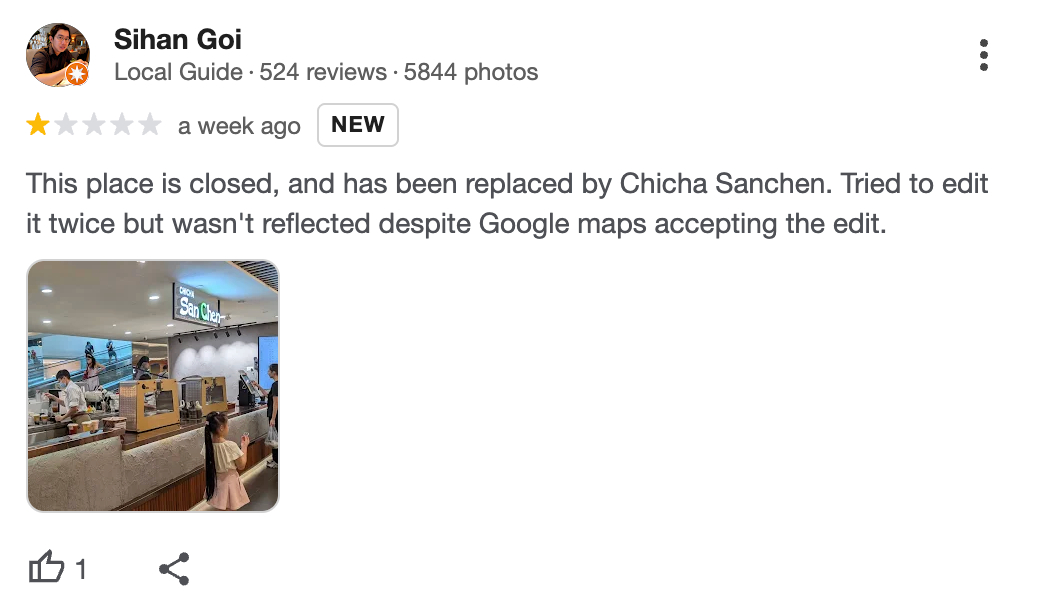Screen dimensions: 1038x608
Task: Open the Chicha San Chen photo thumbnail
Action: pos(153,386)
